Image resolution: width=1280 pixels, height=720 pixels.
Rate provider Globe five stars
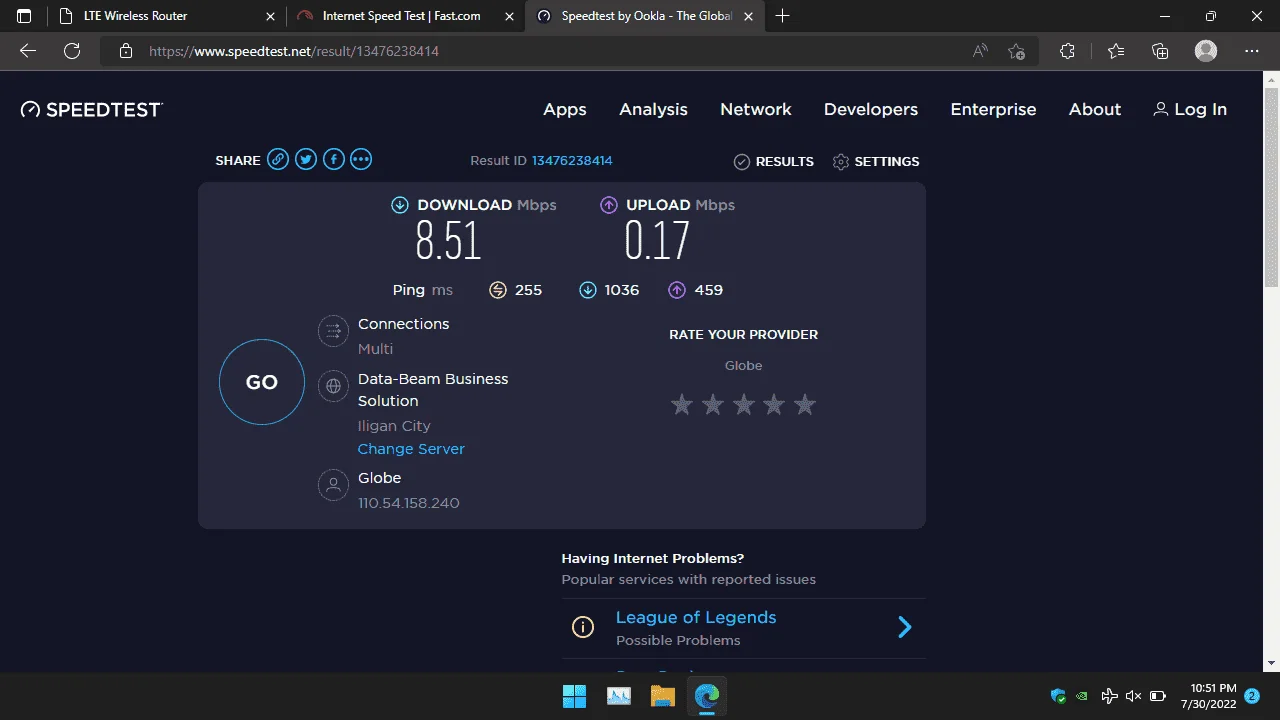tap(805, 404)
